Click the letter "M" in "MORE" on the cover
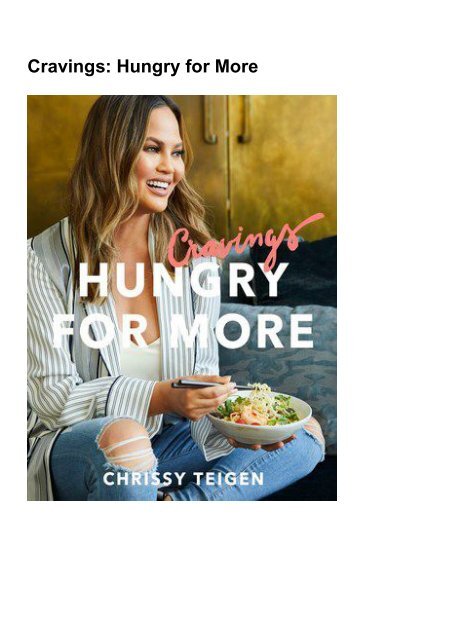The width and height of the screenshot is (452, 640). (191, 331)
